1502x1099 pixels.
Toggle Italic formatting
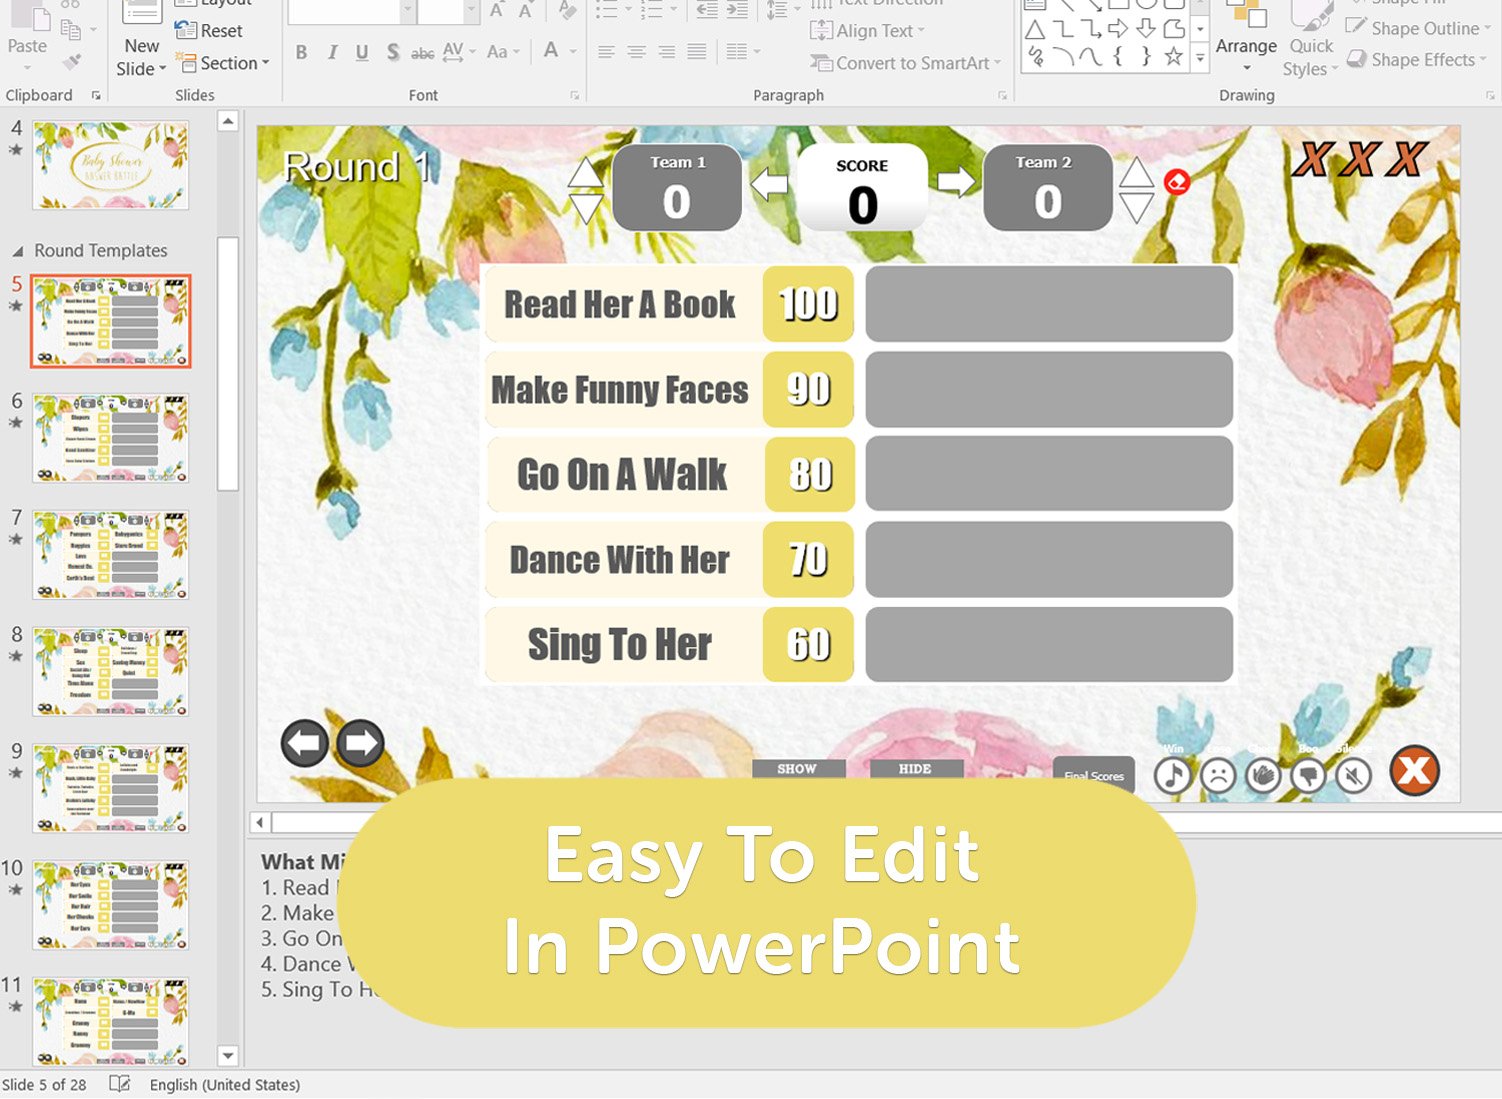(332, 52)
